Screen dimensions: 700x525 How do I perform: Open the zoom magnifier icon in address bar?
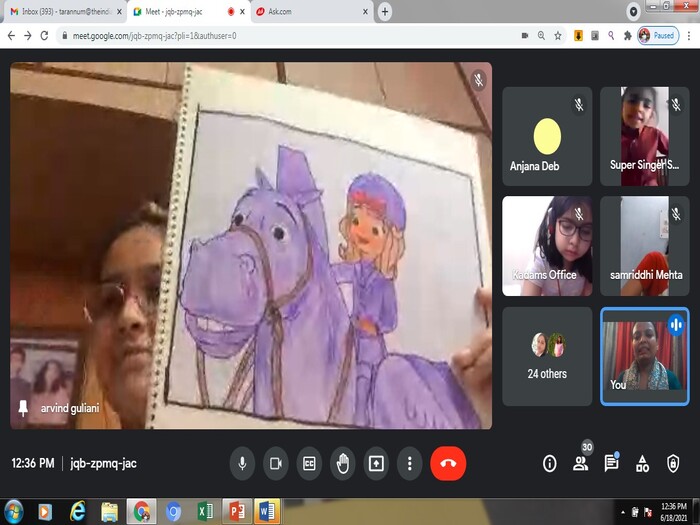[541, 36]
